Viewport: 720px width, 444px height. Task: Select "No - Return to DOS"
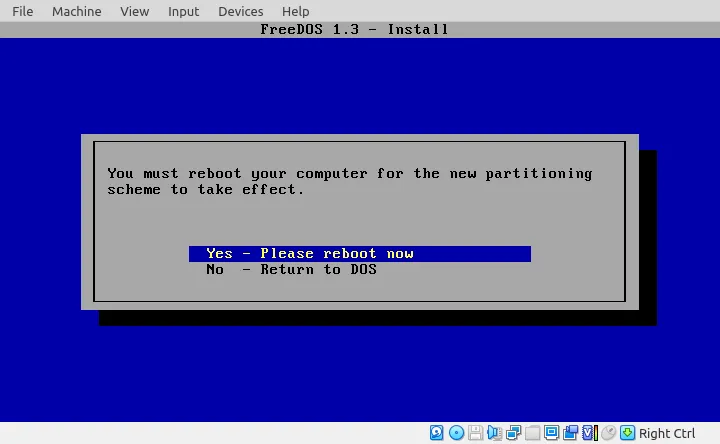(x=291, y=269)
